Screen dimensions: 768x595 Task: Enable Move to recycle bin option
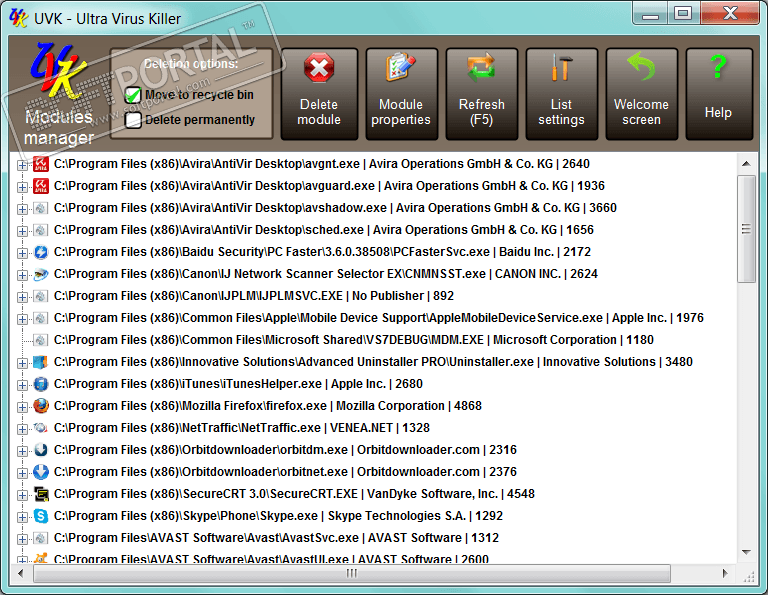(133, 95)
